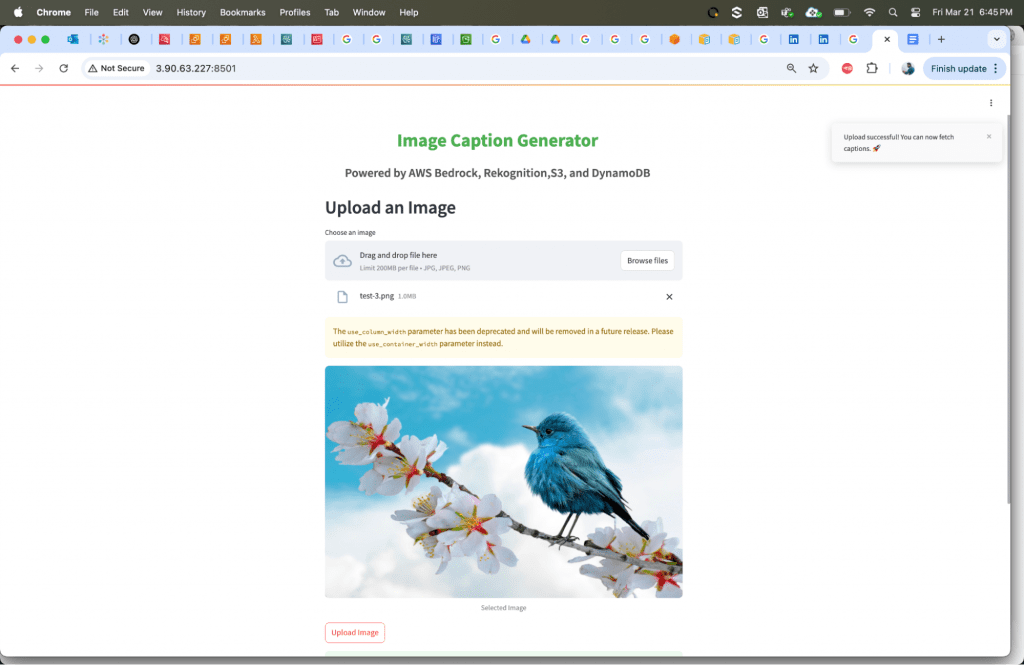Switch to the blue document browser tab

coord(913,39)
